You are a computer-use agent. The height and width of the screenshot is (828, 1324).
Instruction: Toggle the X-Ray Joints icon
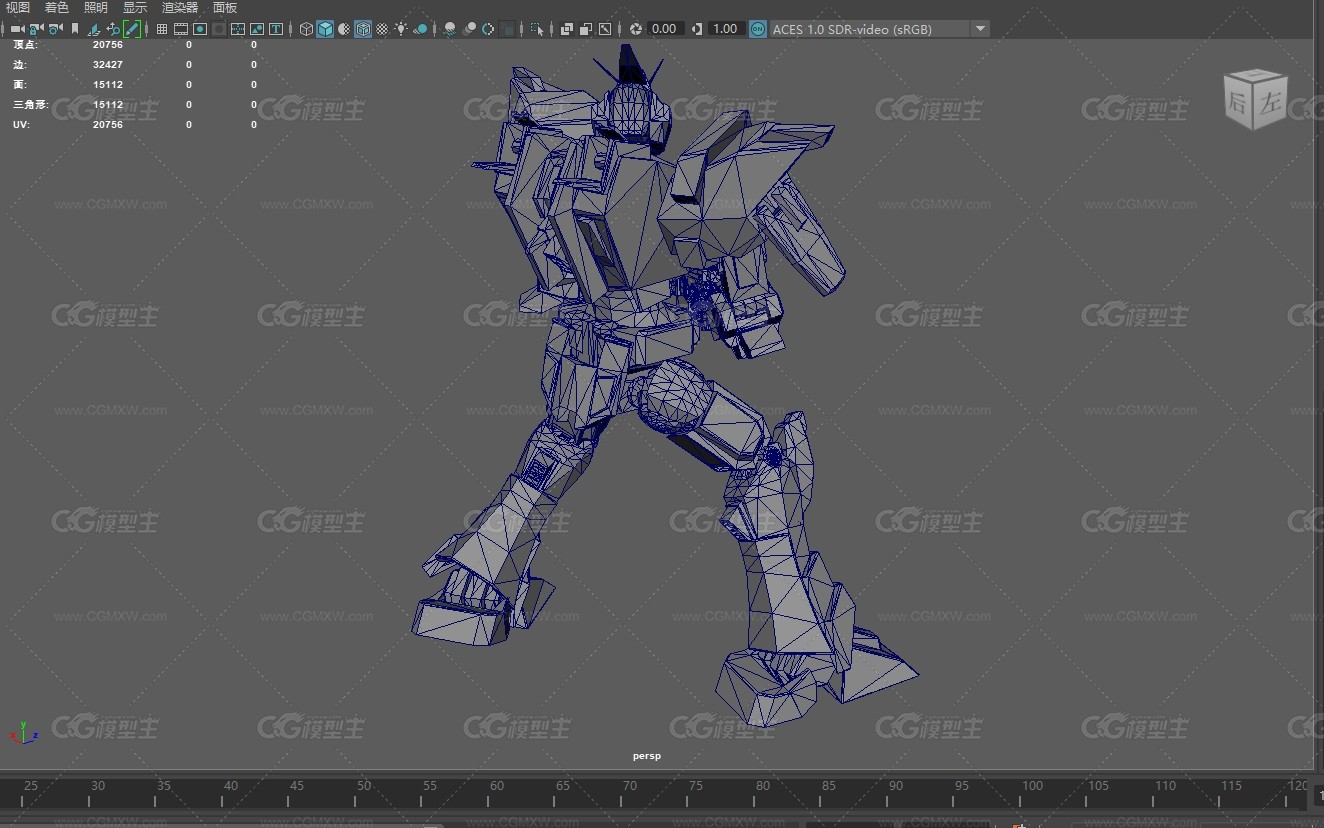(605, 29)
